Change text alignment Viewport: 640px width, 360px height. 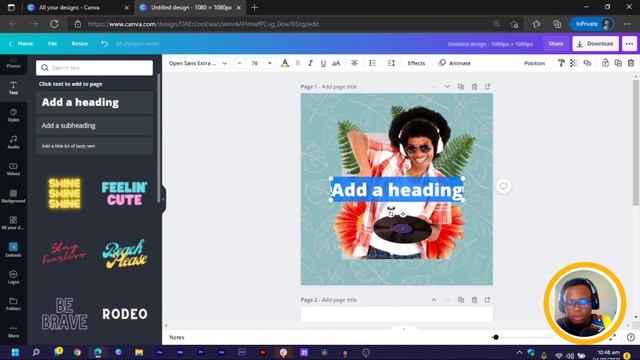coord(354,63)
